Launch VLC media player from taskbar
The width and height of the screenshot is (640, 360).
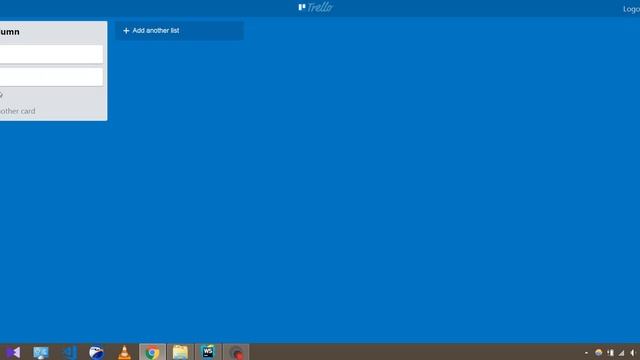124,352
